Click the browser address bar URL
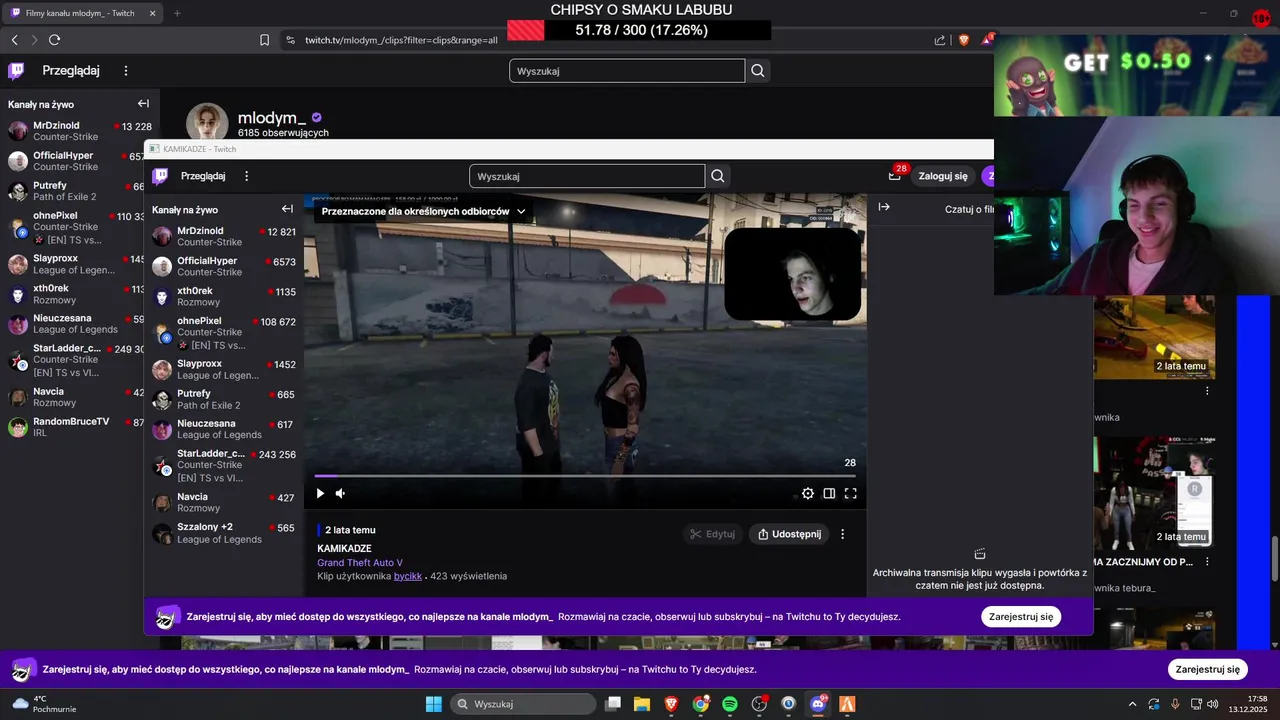 pos(401,40)
